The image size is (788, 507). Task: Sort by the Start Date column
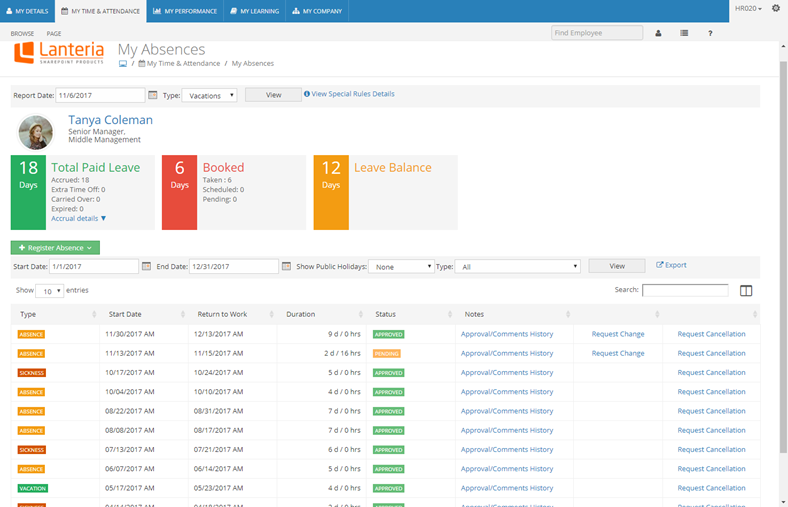click(144, 314)
